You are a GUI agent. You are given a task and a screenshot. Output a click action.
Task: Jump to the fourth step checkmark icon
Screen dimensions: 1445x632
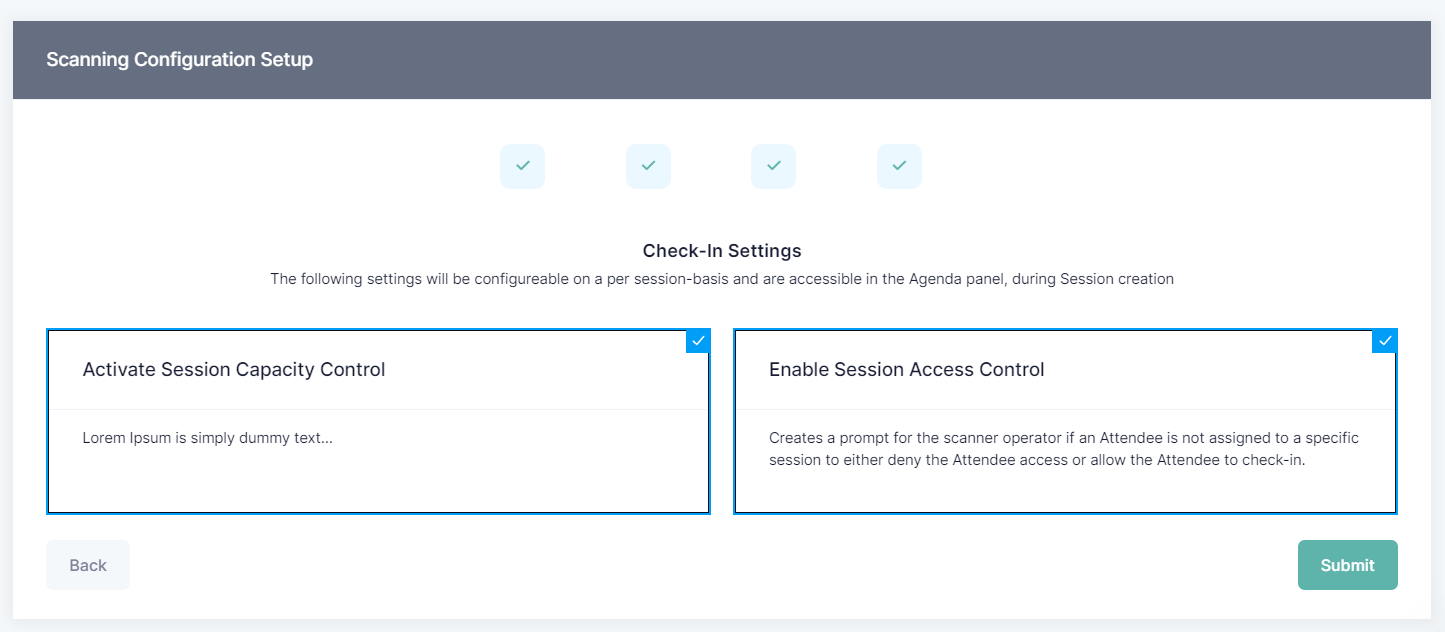coord(899,166)
